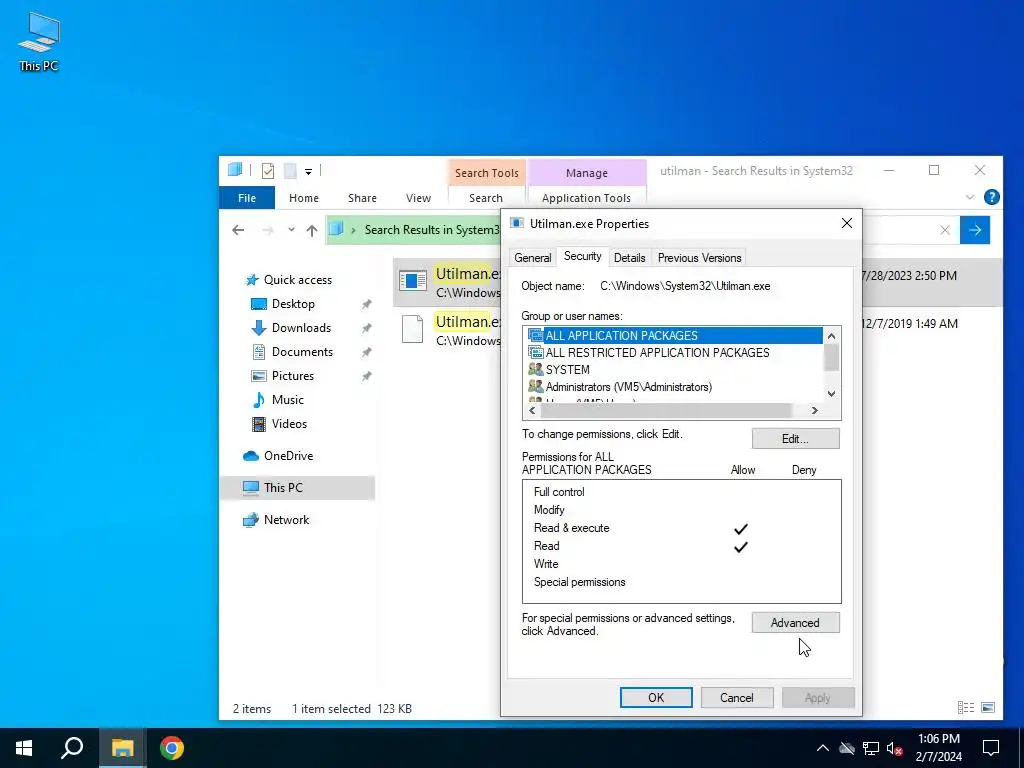Go up one folder level arrow
This screenshot has width=1024, height=768.
312,230
